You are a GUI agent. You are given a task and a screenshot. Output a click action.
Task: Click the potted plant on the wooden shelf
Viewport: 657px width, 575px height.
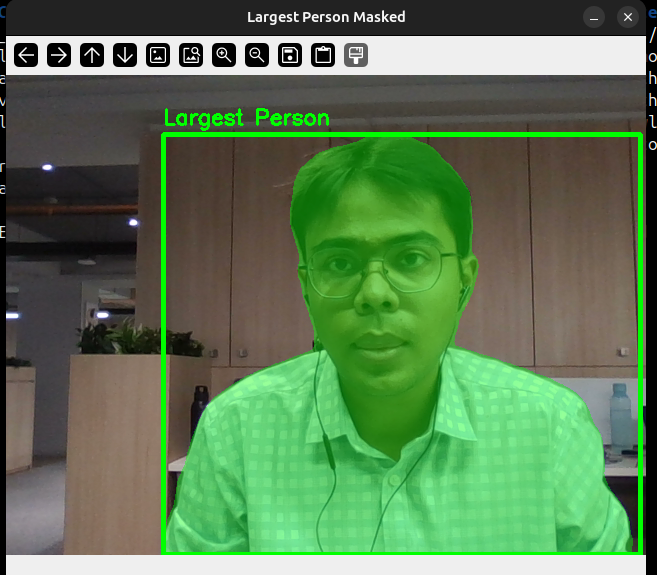tap(120, 339)
